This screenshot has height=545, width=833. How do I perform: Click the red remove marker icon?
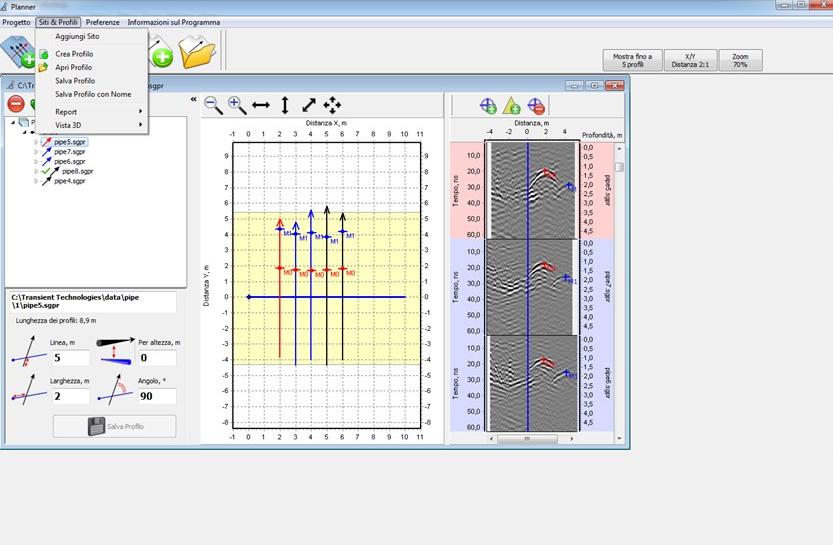[x=536, y=105]
